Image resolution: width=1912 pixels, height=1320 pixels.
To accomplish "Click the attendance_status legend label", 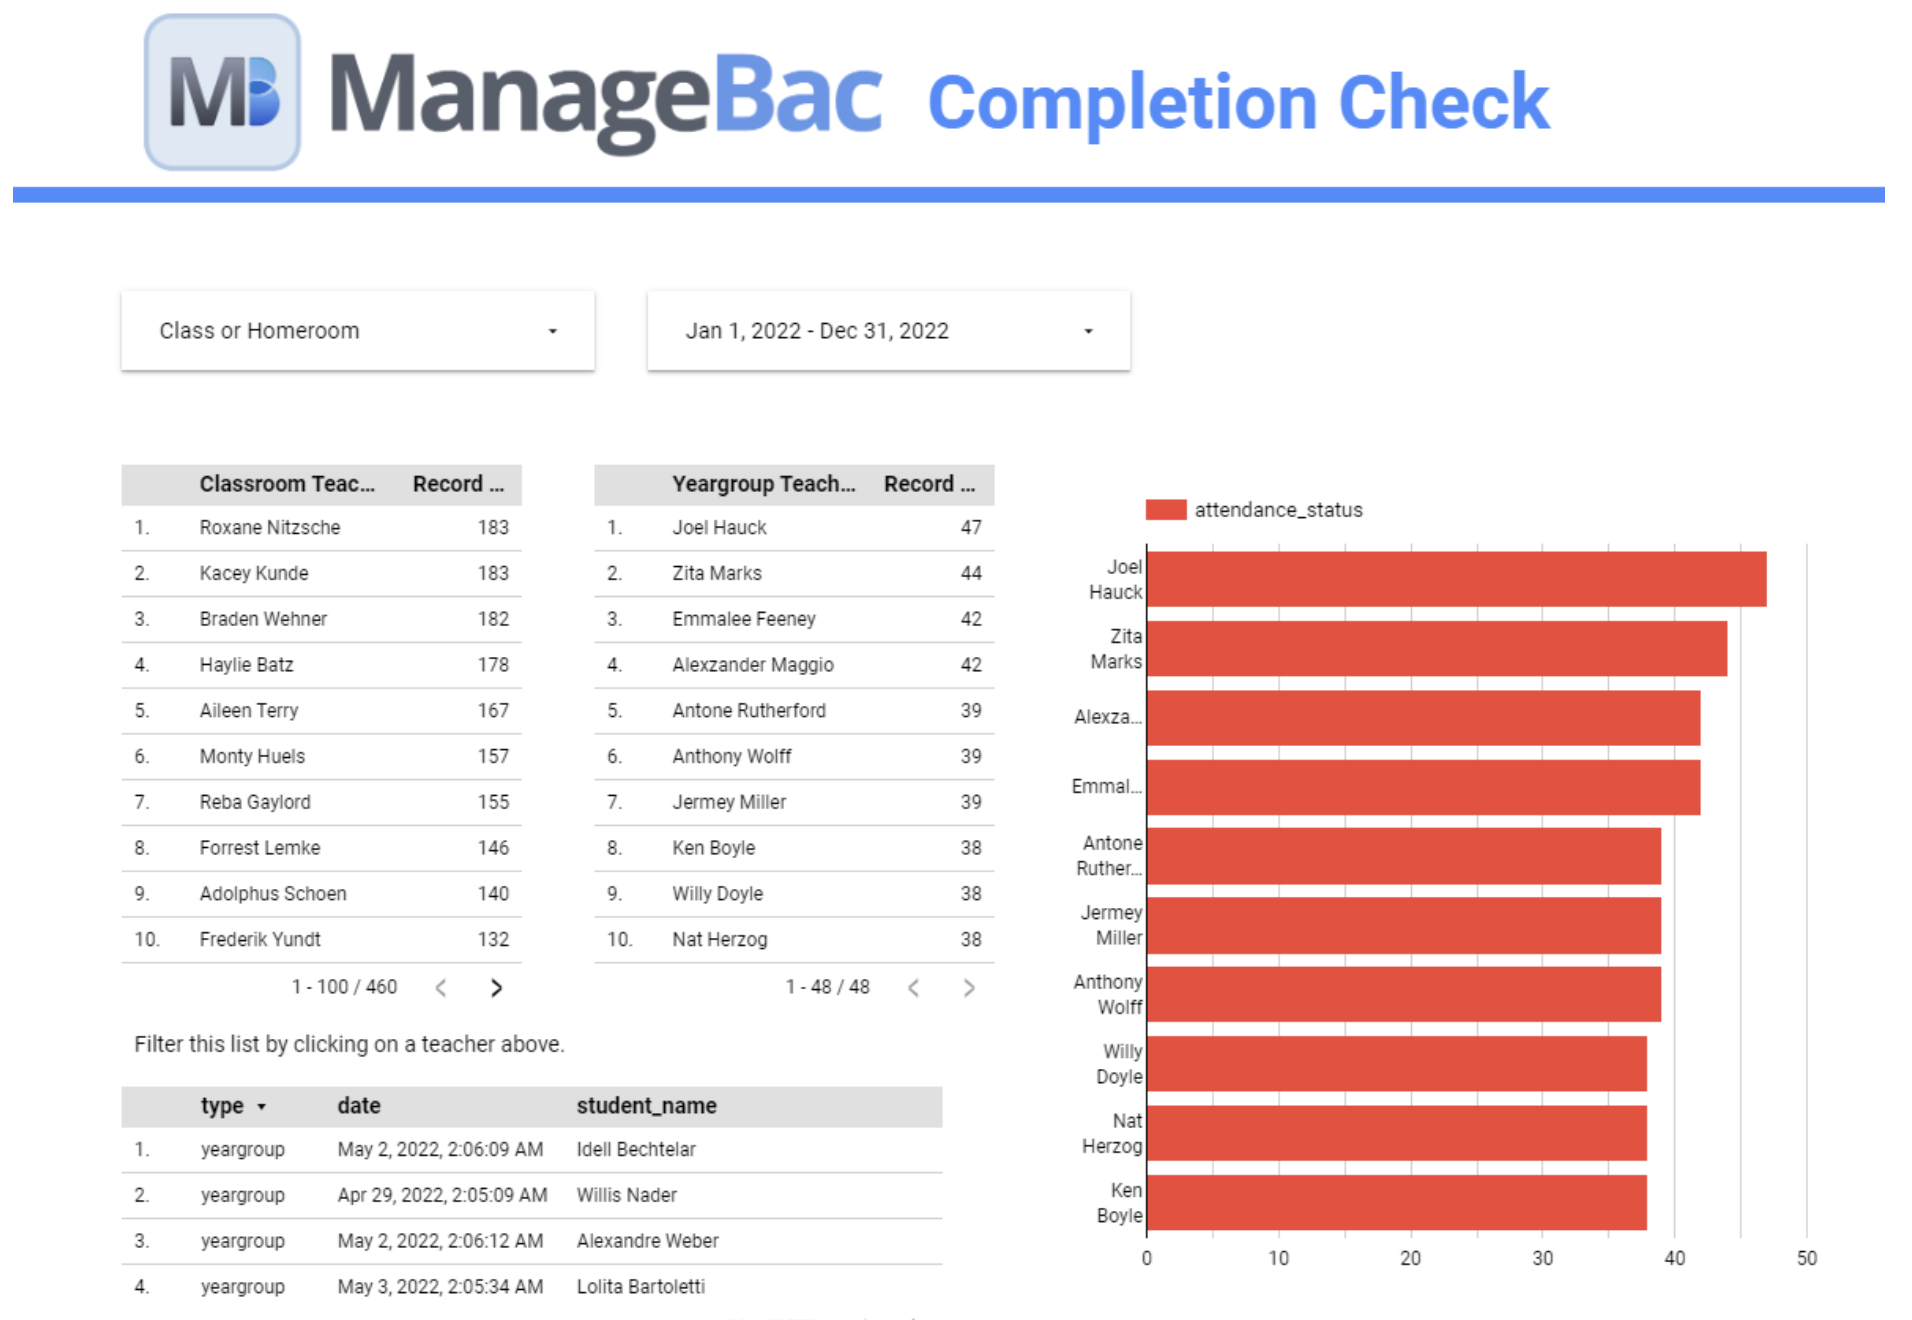I will (1278, 510).
